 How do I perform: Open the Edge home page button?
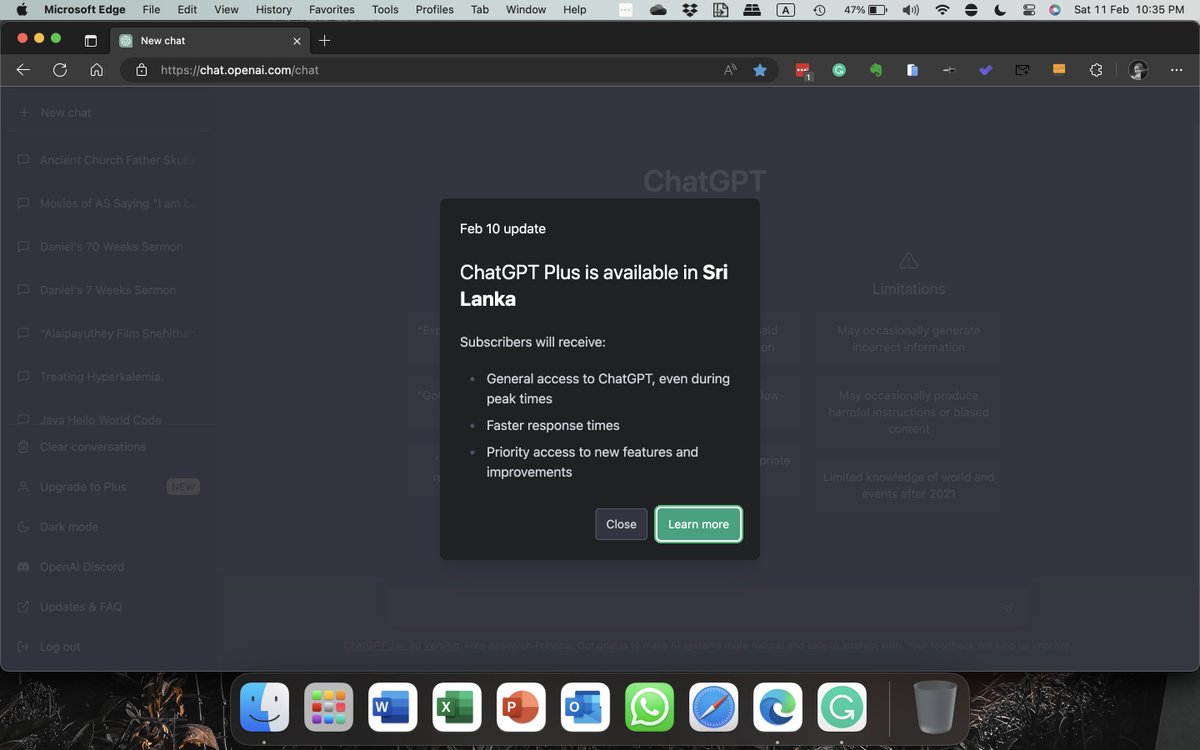[x=96, y=70]
